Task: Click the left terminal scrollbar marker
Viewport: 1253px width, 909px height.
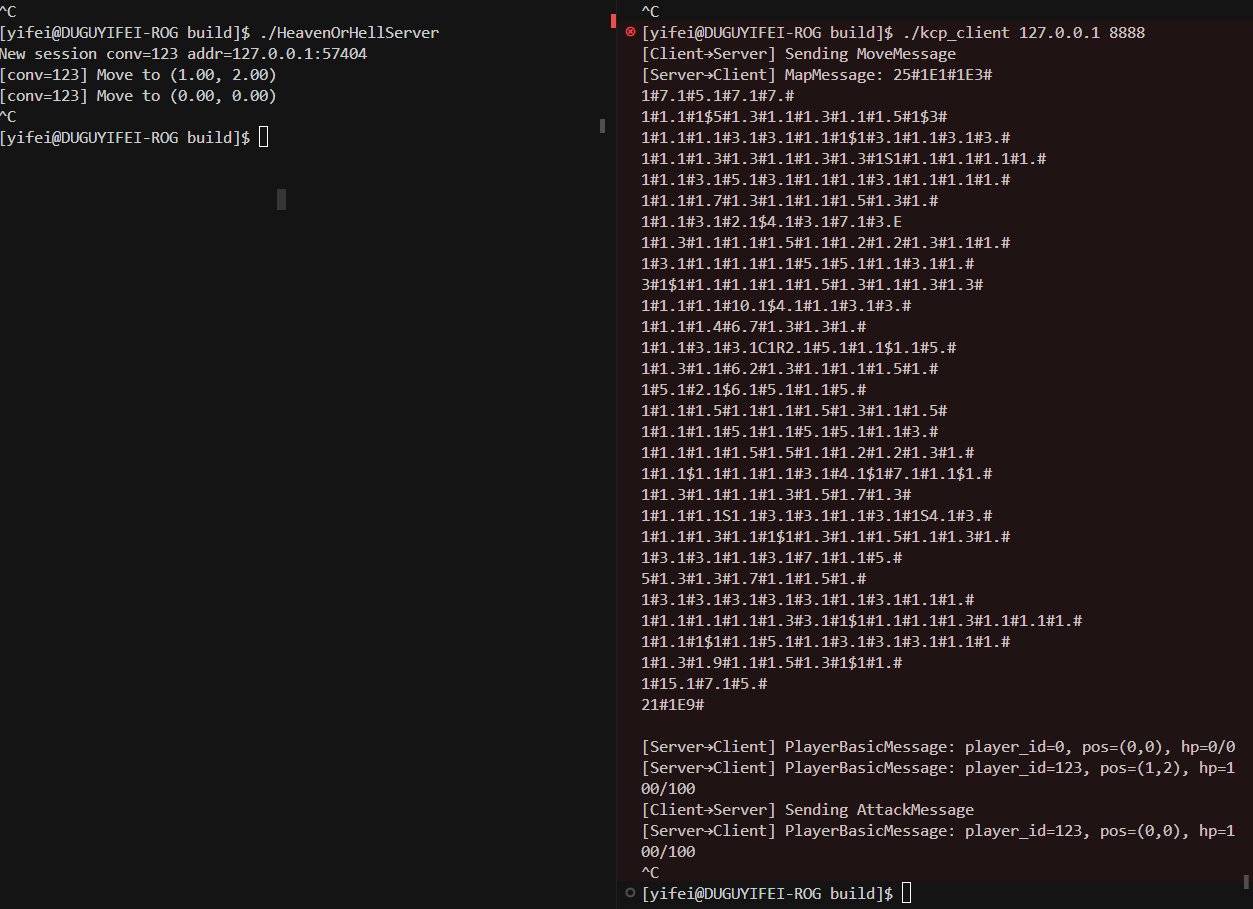Action: tap(602, 126)
